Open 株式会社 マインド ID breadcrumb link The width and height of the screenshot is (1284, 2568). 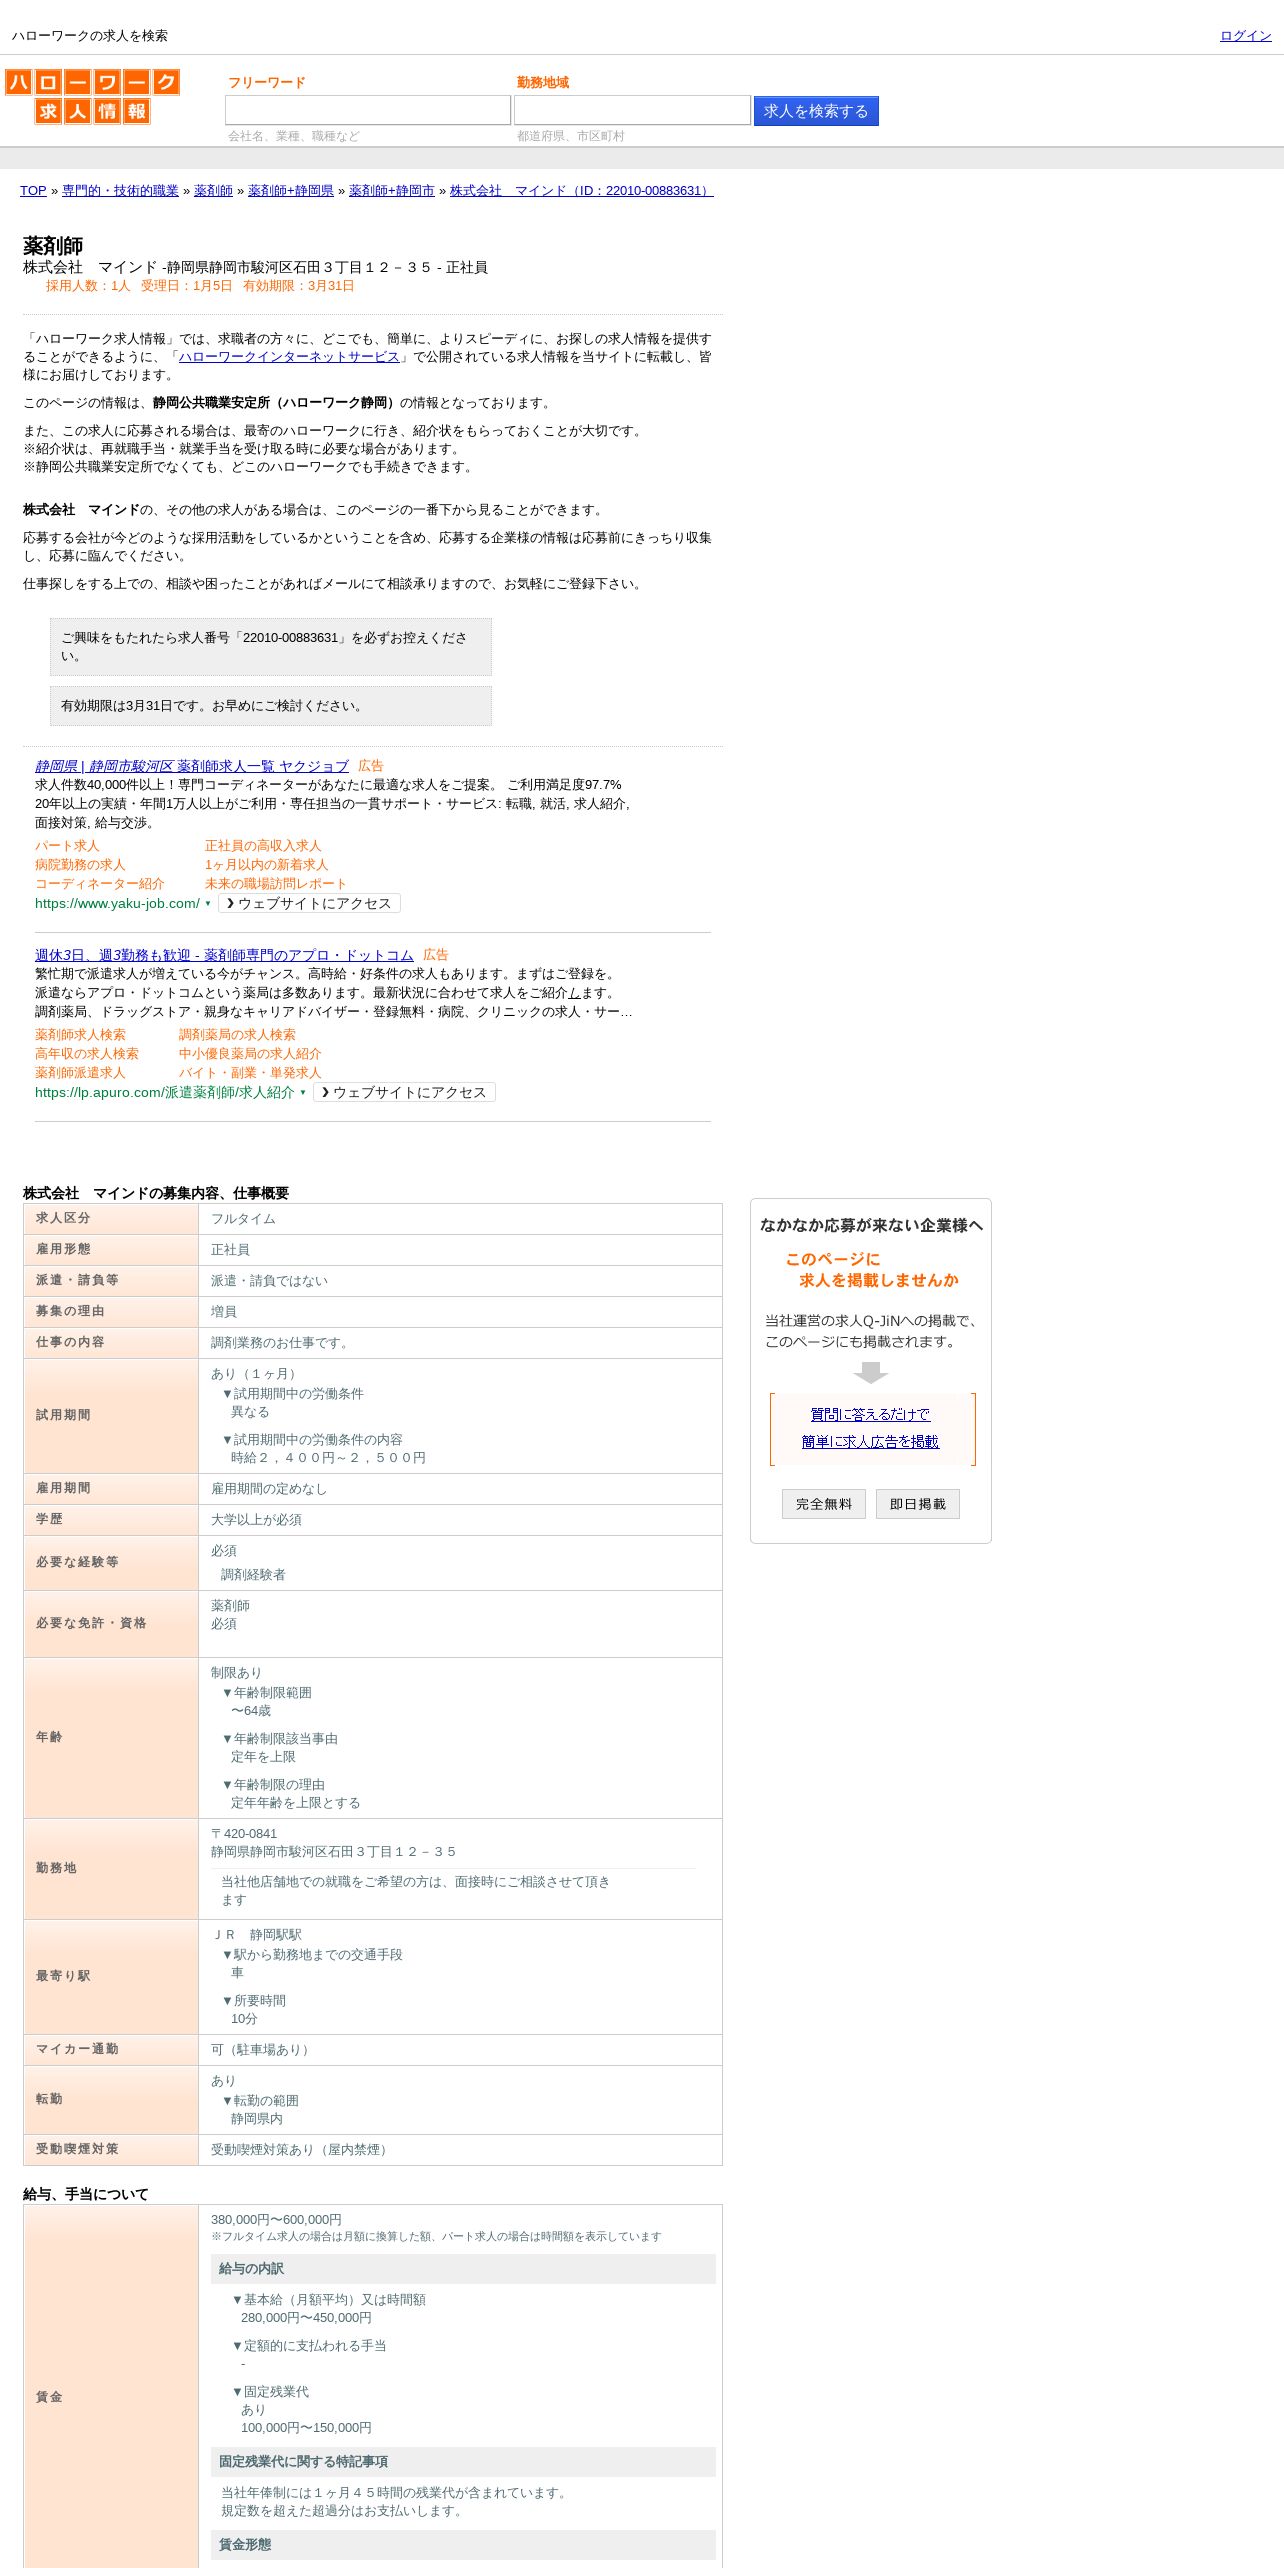(x=581, y=191)
